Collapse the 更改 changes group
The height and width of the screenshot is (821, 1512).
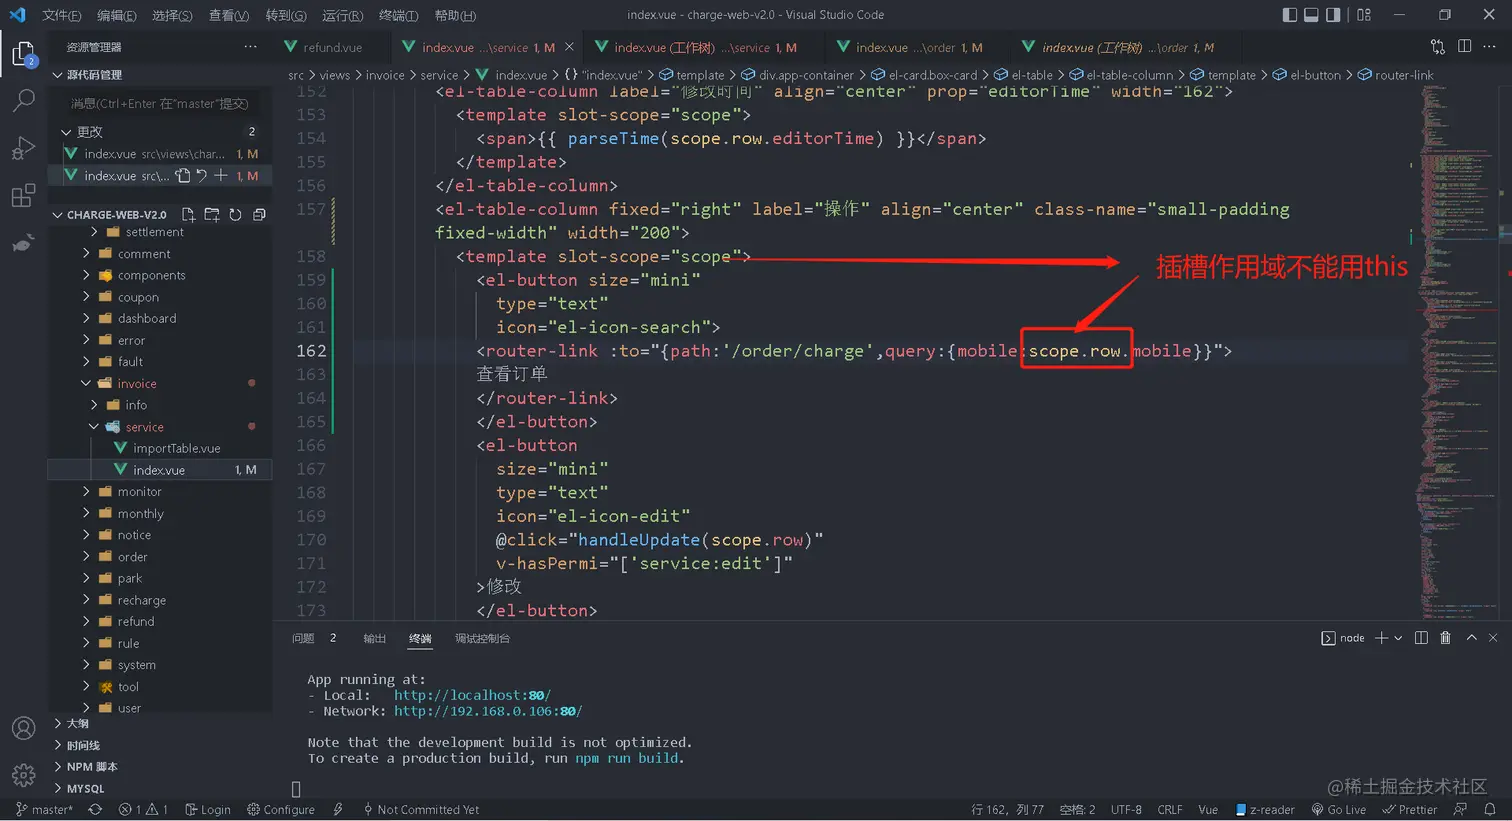coord(66,132)
